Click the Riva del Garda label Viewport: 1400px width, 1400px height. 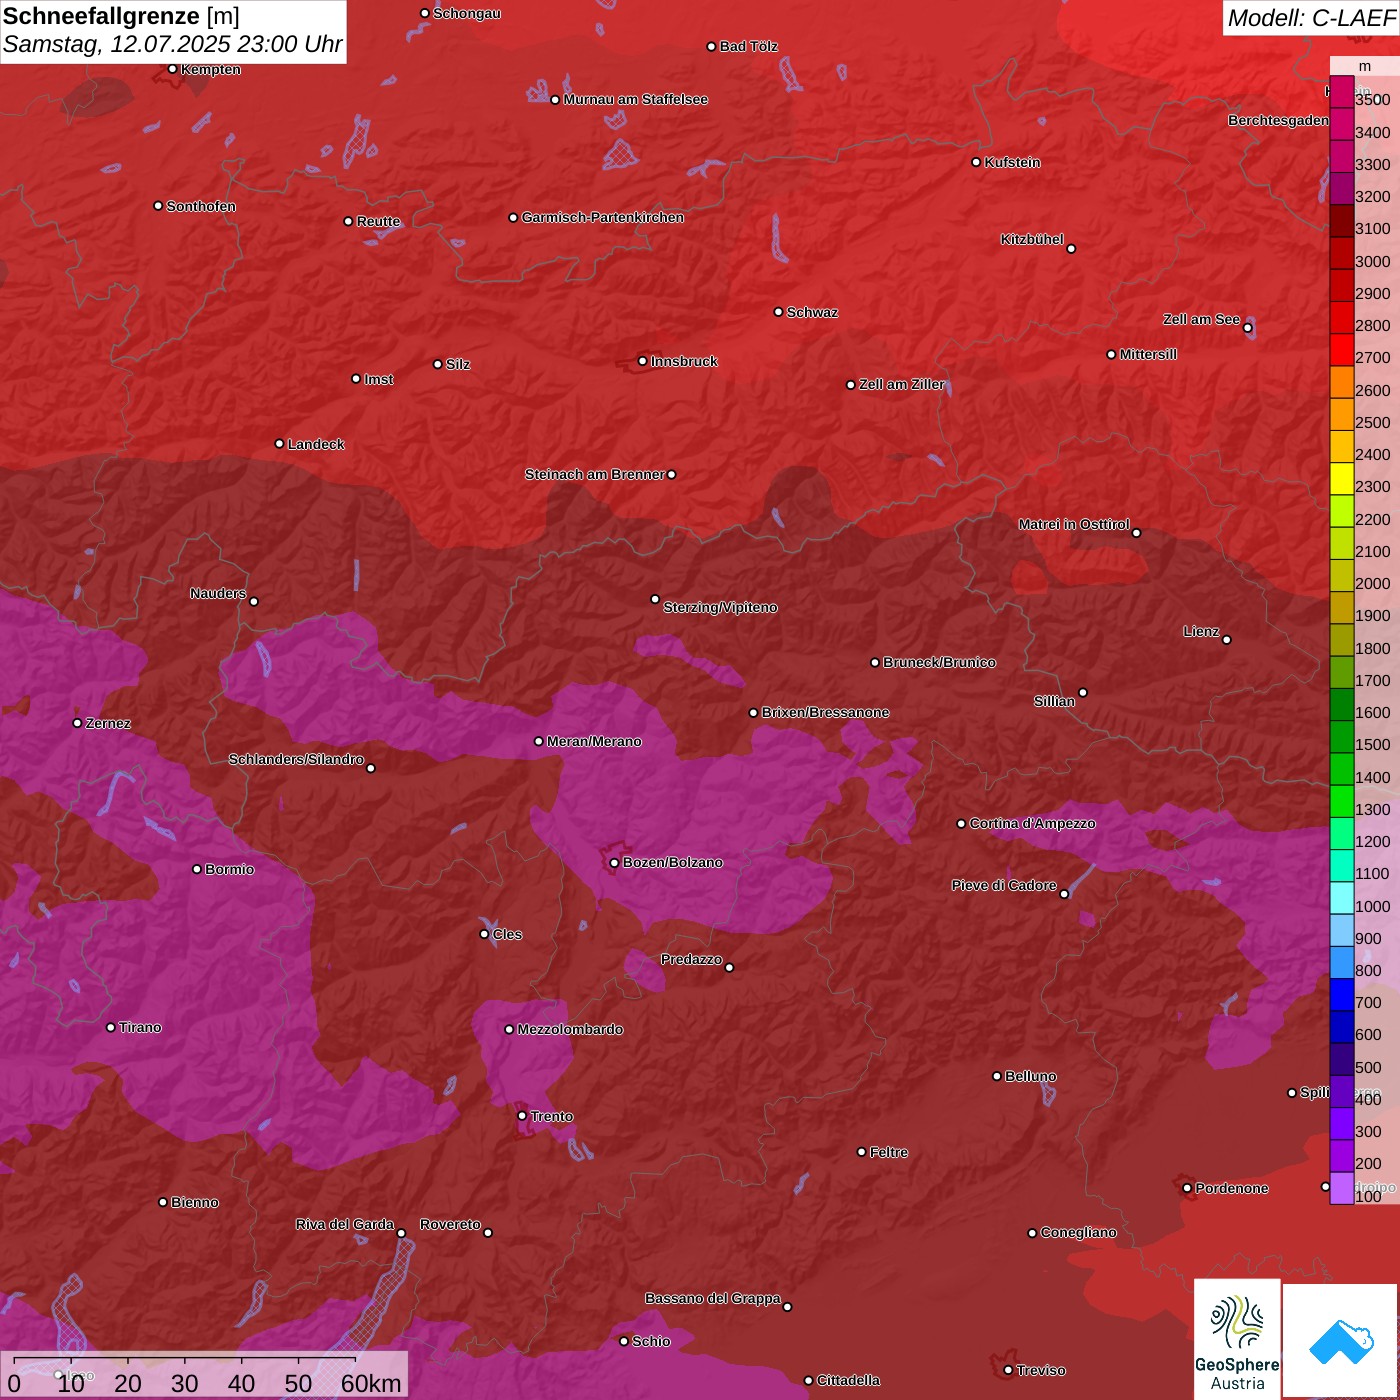click(345, 1224)
